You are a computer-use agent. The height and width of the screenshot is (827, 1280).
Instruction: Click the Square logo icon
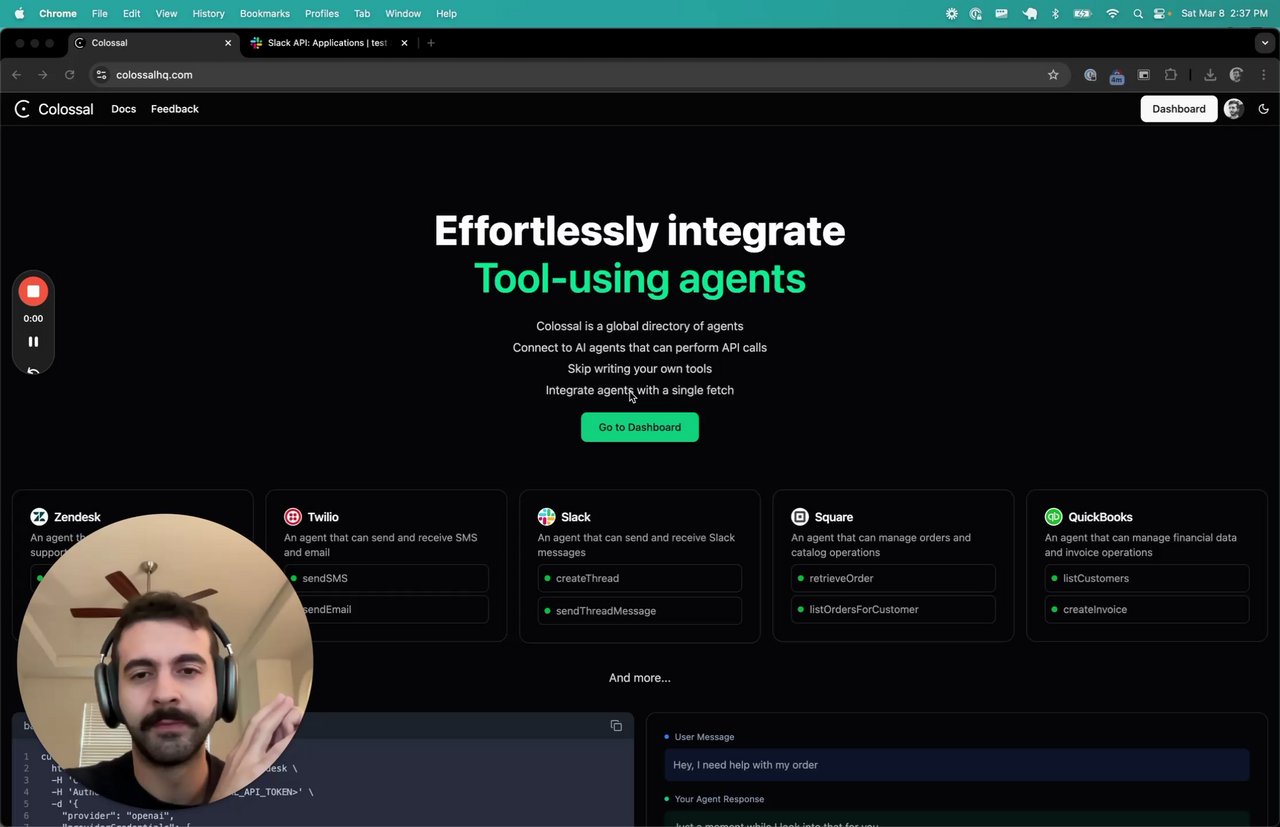(x=800, y=517)
